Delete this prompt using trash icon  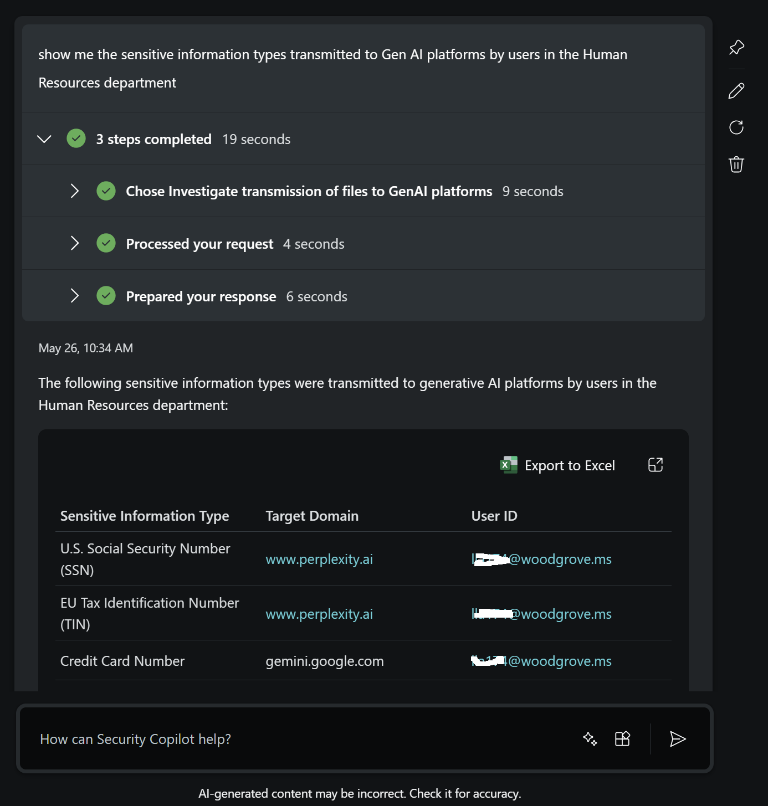coord(736,164)
